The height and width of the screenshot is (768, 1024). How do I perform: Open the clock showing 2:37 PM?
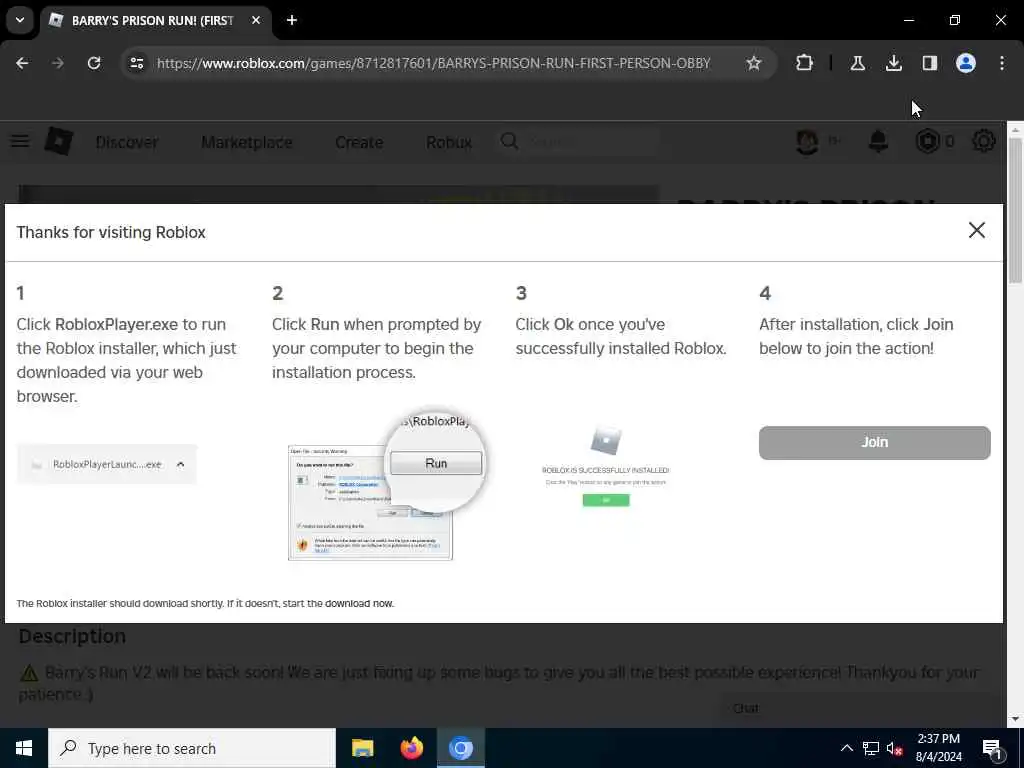[938, 748]
